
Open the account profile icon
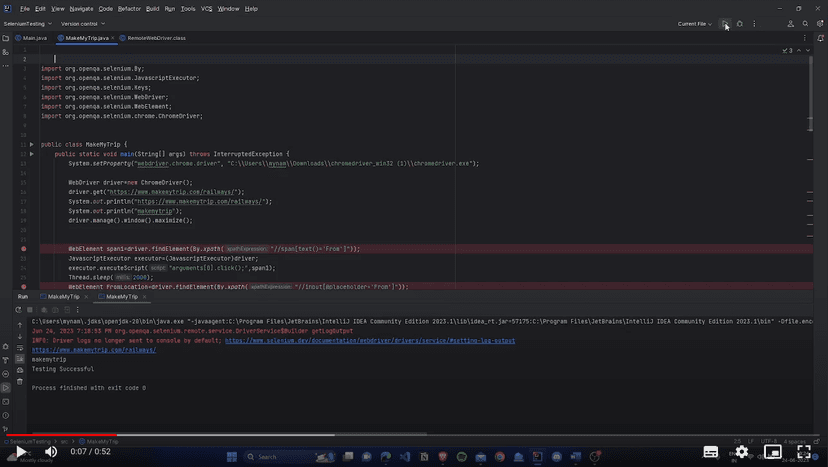click(x=791, y=24)
